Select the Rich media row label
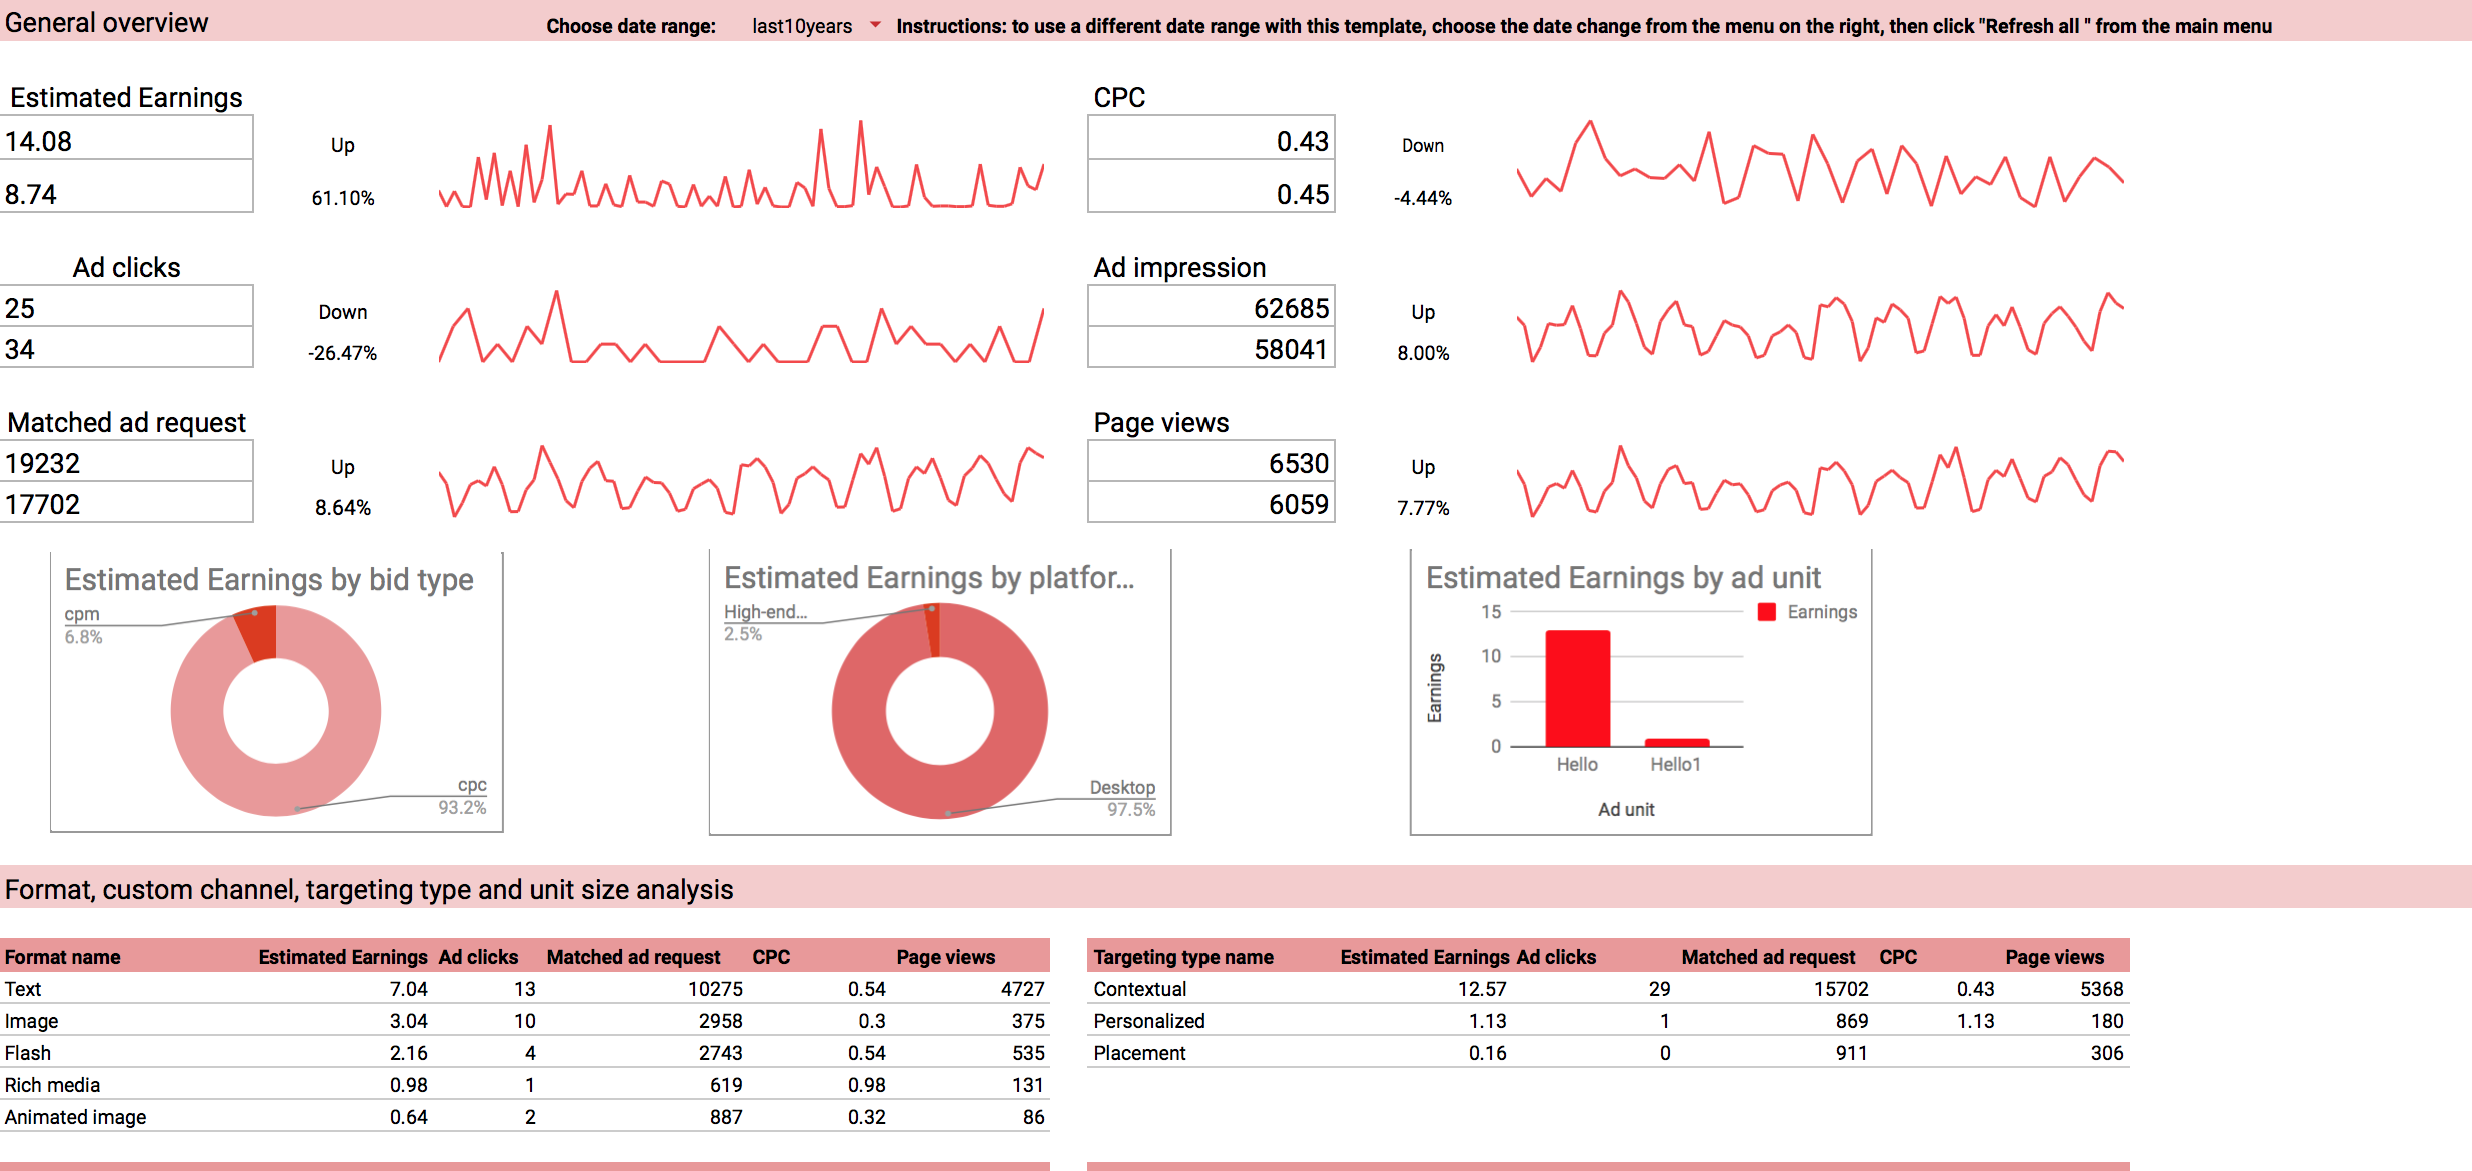Screen dimensions: 2472x1171 click(x=52, y=1085)
